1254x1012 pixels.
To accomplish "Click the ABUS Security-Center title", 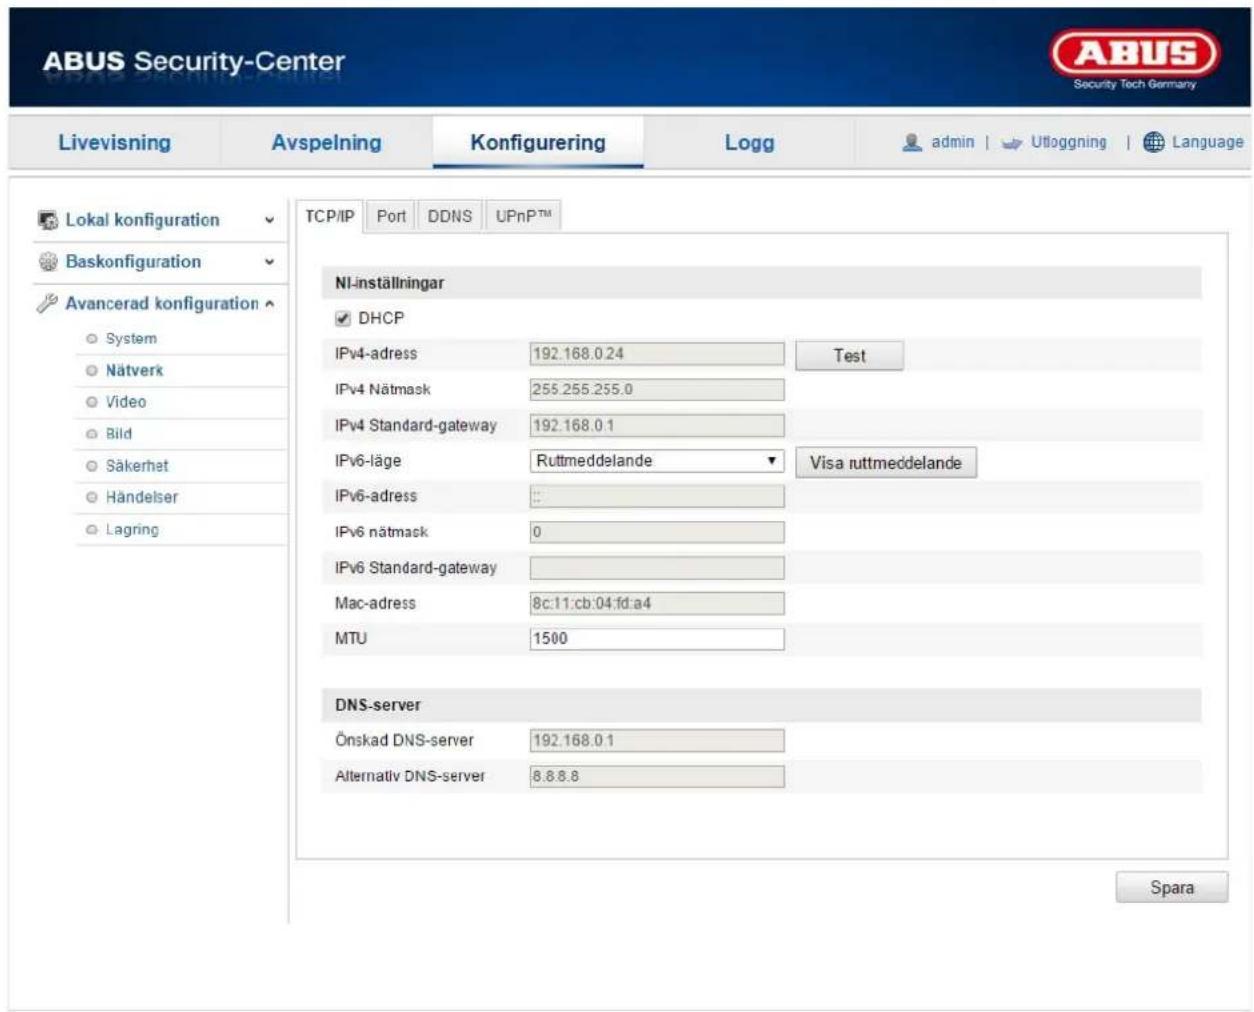I will (x=193, y=61).
